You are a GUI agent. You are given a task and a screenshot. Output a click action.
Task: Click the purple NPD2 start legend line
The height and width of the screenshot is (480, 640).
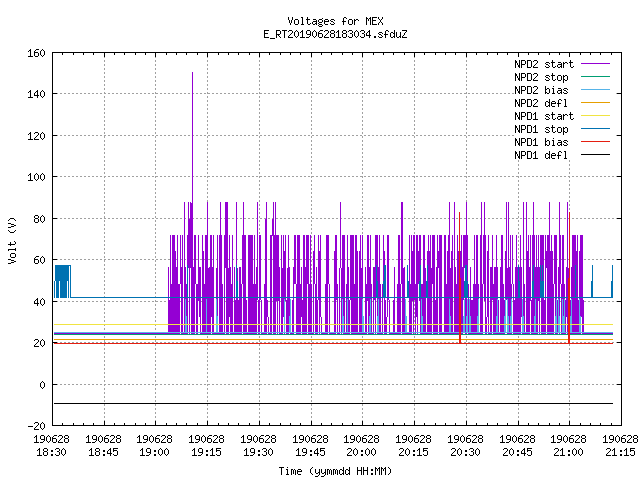(595, 64)
